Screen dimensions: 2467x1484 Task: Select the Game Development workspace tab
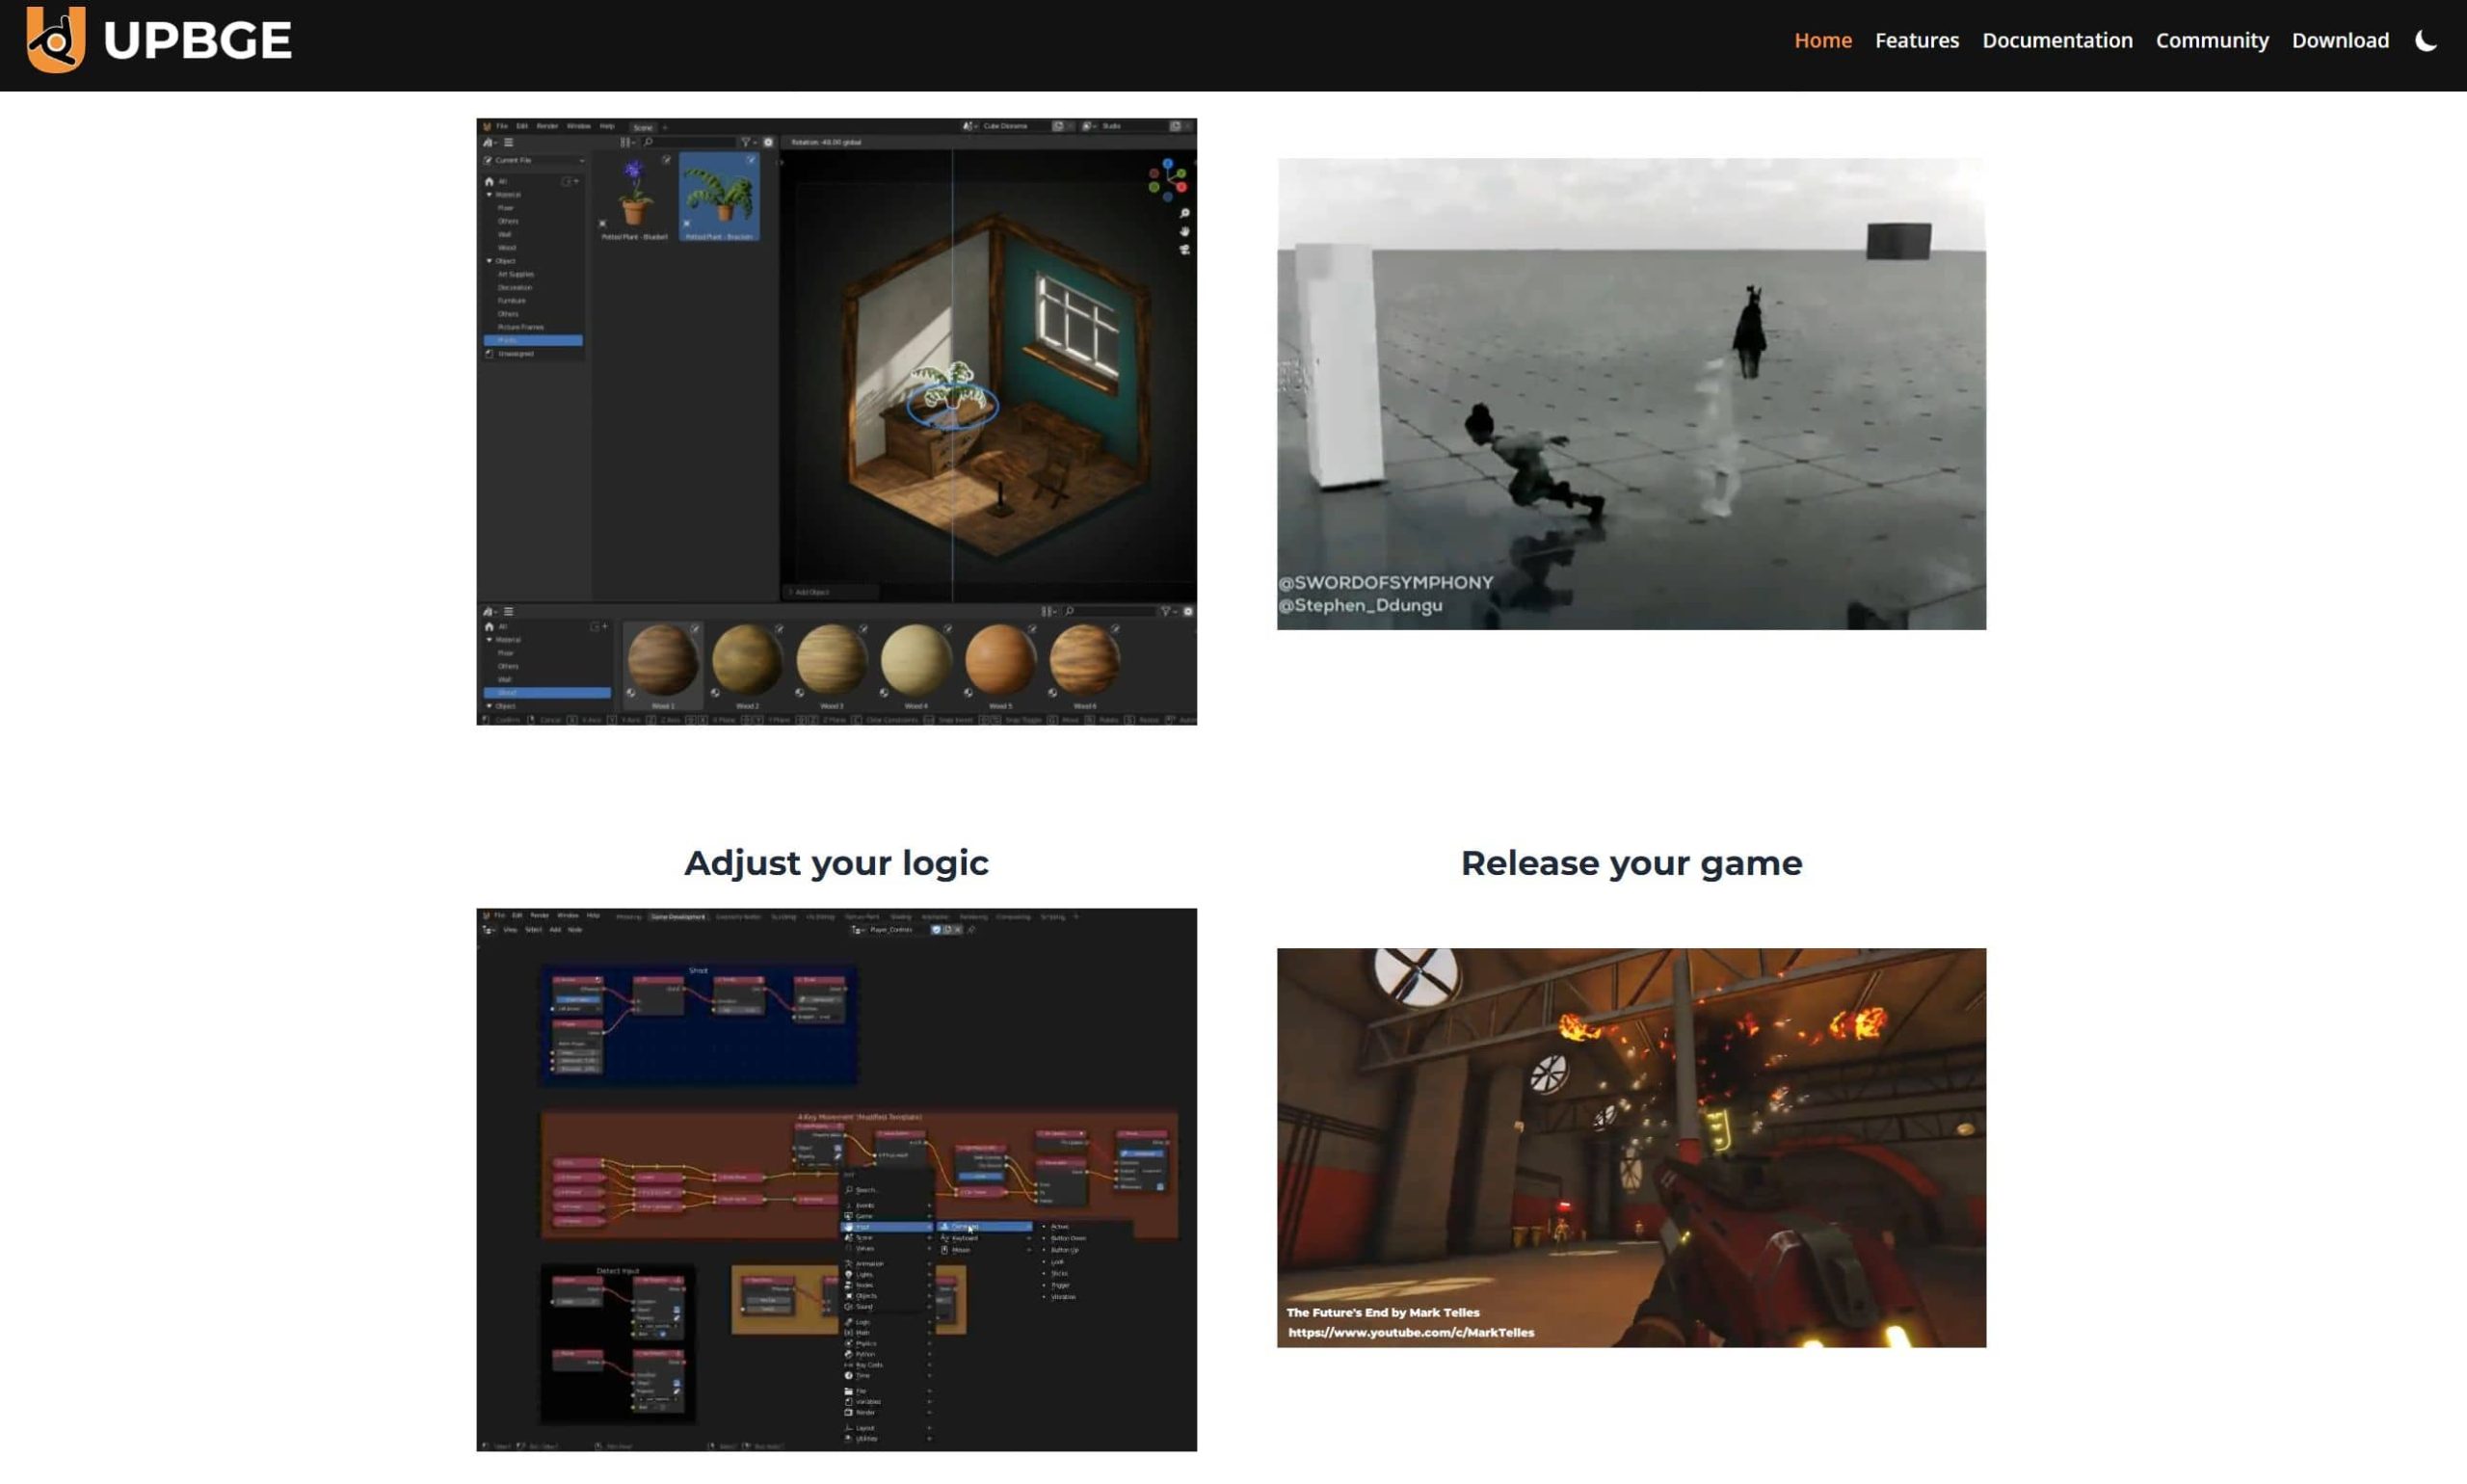pyautogui.click(x=678, y=916)
